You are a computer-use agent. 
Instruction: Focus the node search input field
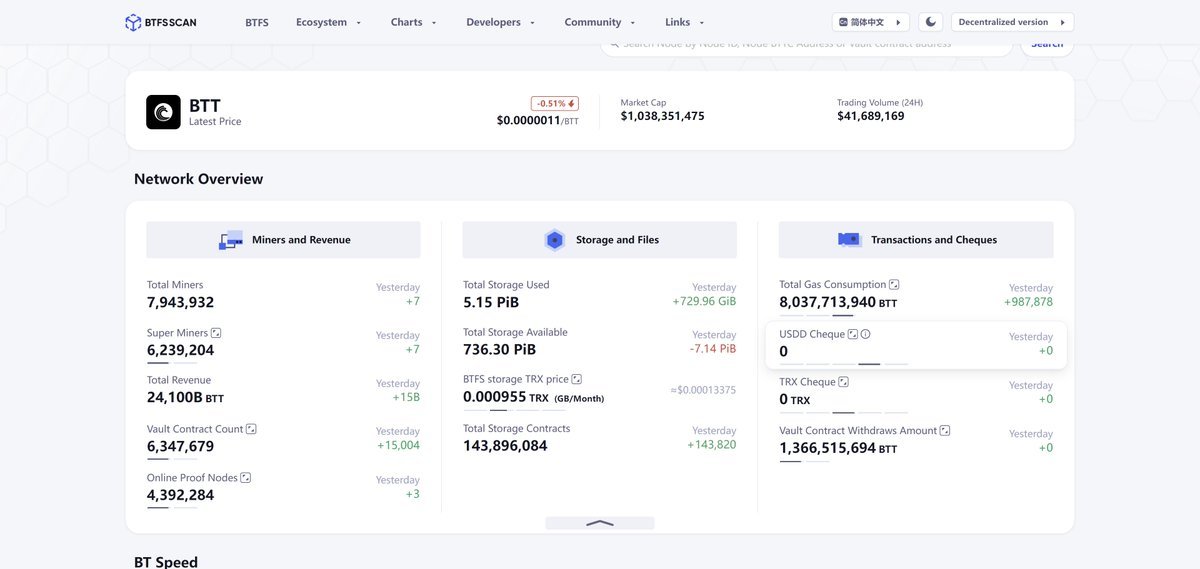pyautogui.click(x=806, y=43)
